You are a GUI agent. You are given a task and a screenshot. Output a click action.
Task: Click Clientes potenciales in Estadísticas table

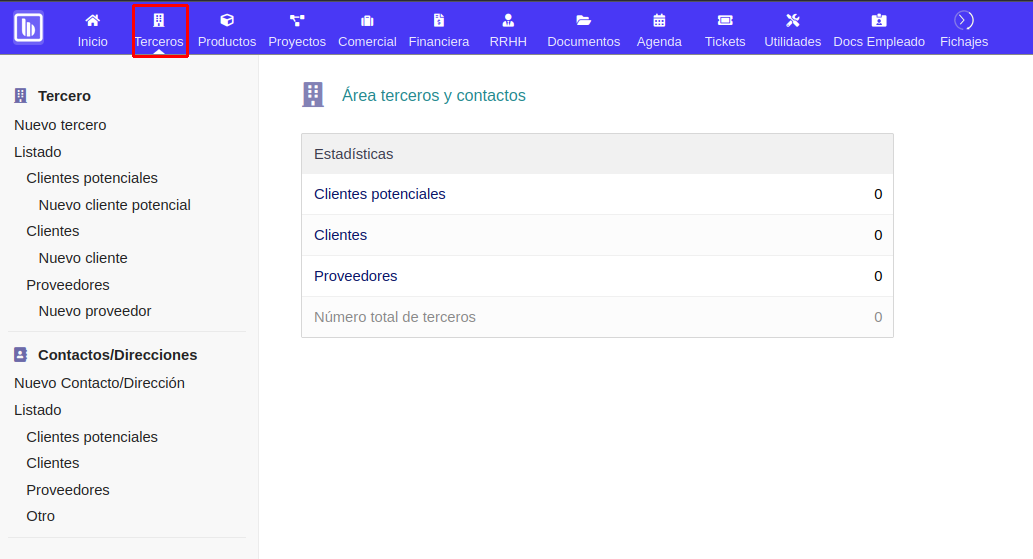click(x=379, y=194)
